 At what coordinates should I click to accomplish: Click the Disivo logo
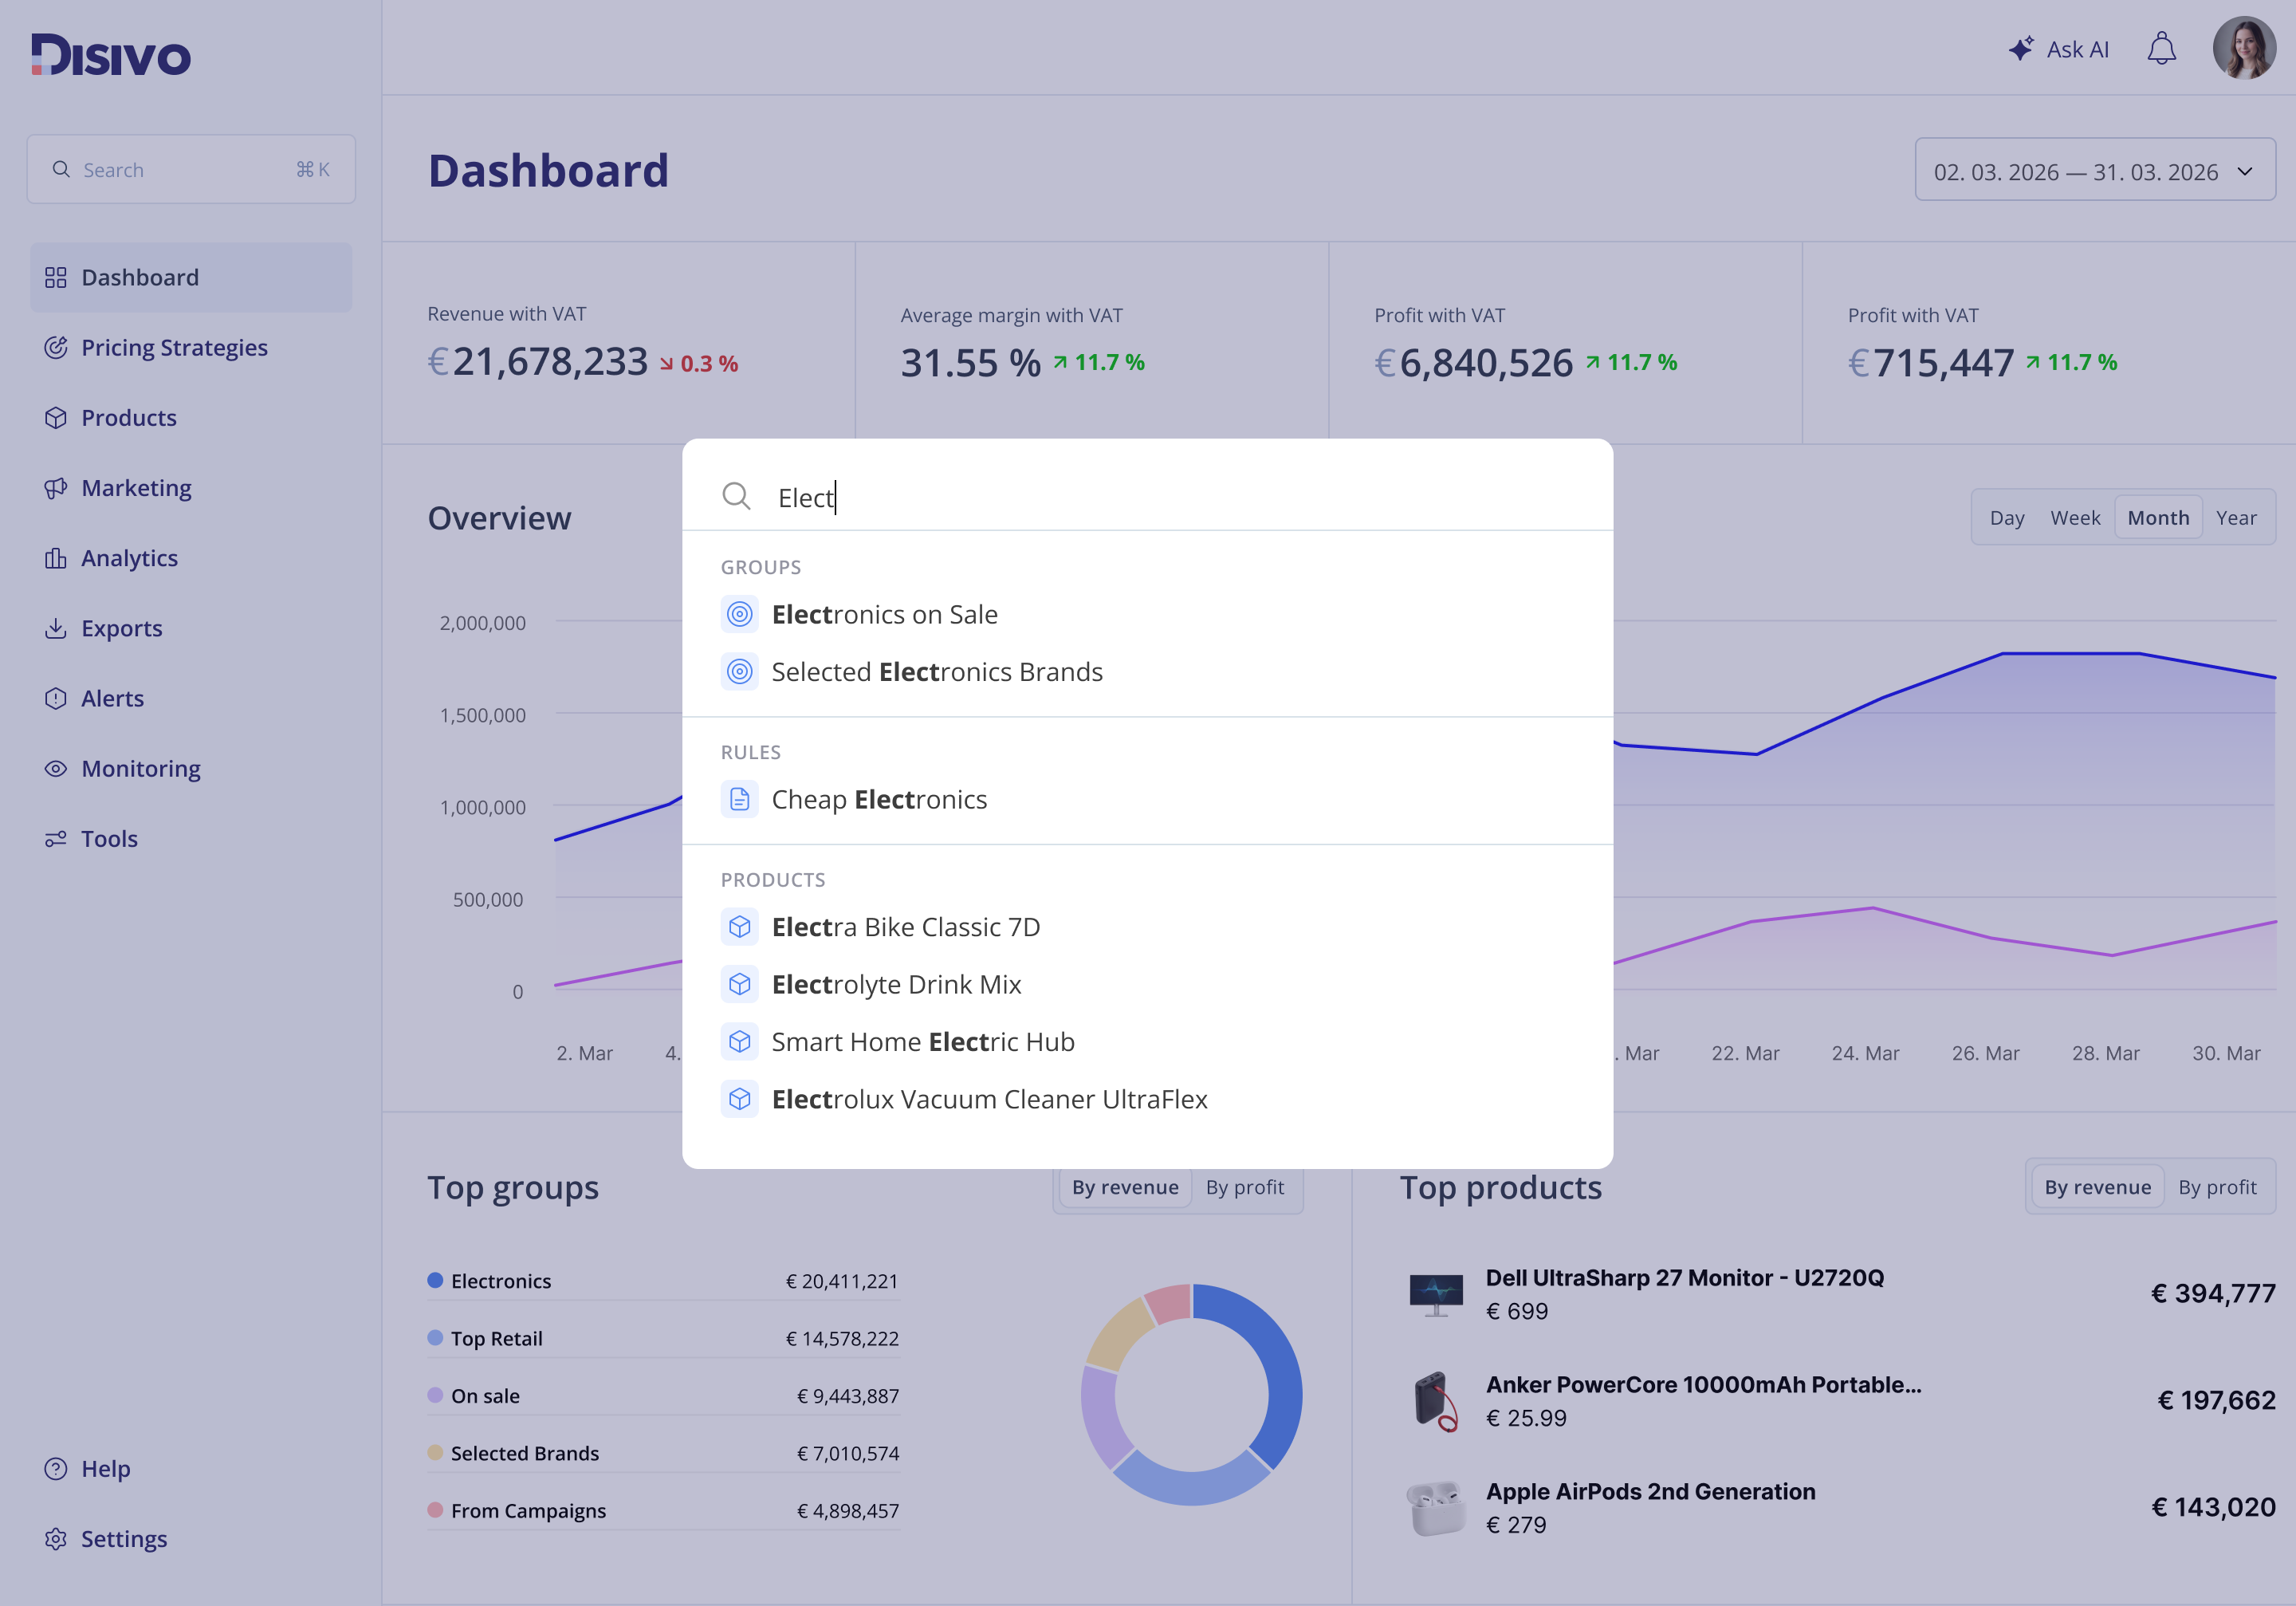pyautogui.click(x=111, y=55)
